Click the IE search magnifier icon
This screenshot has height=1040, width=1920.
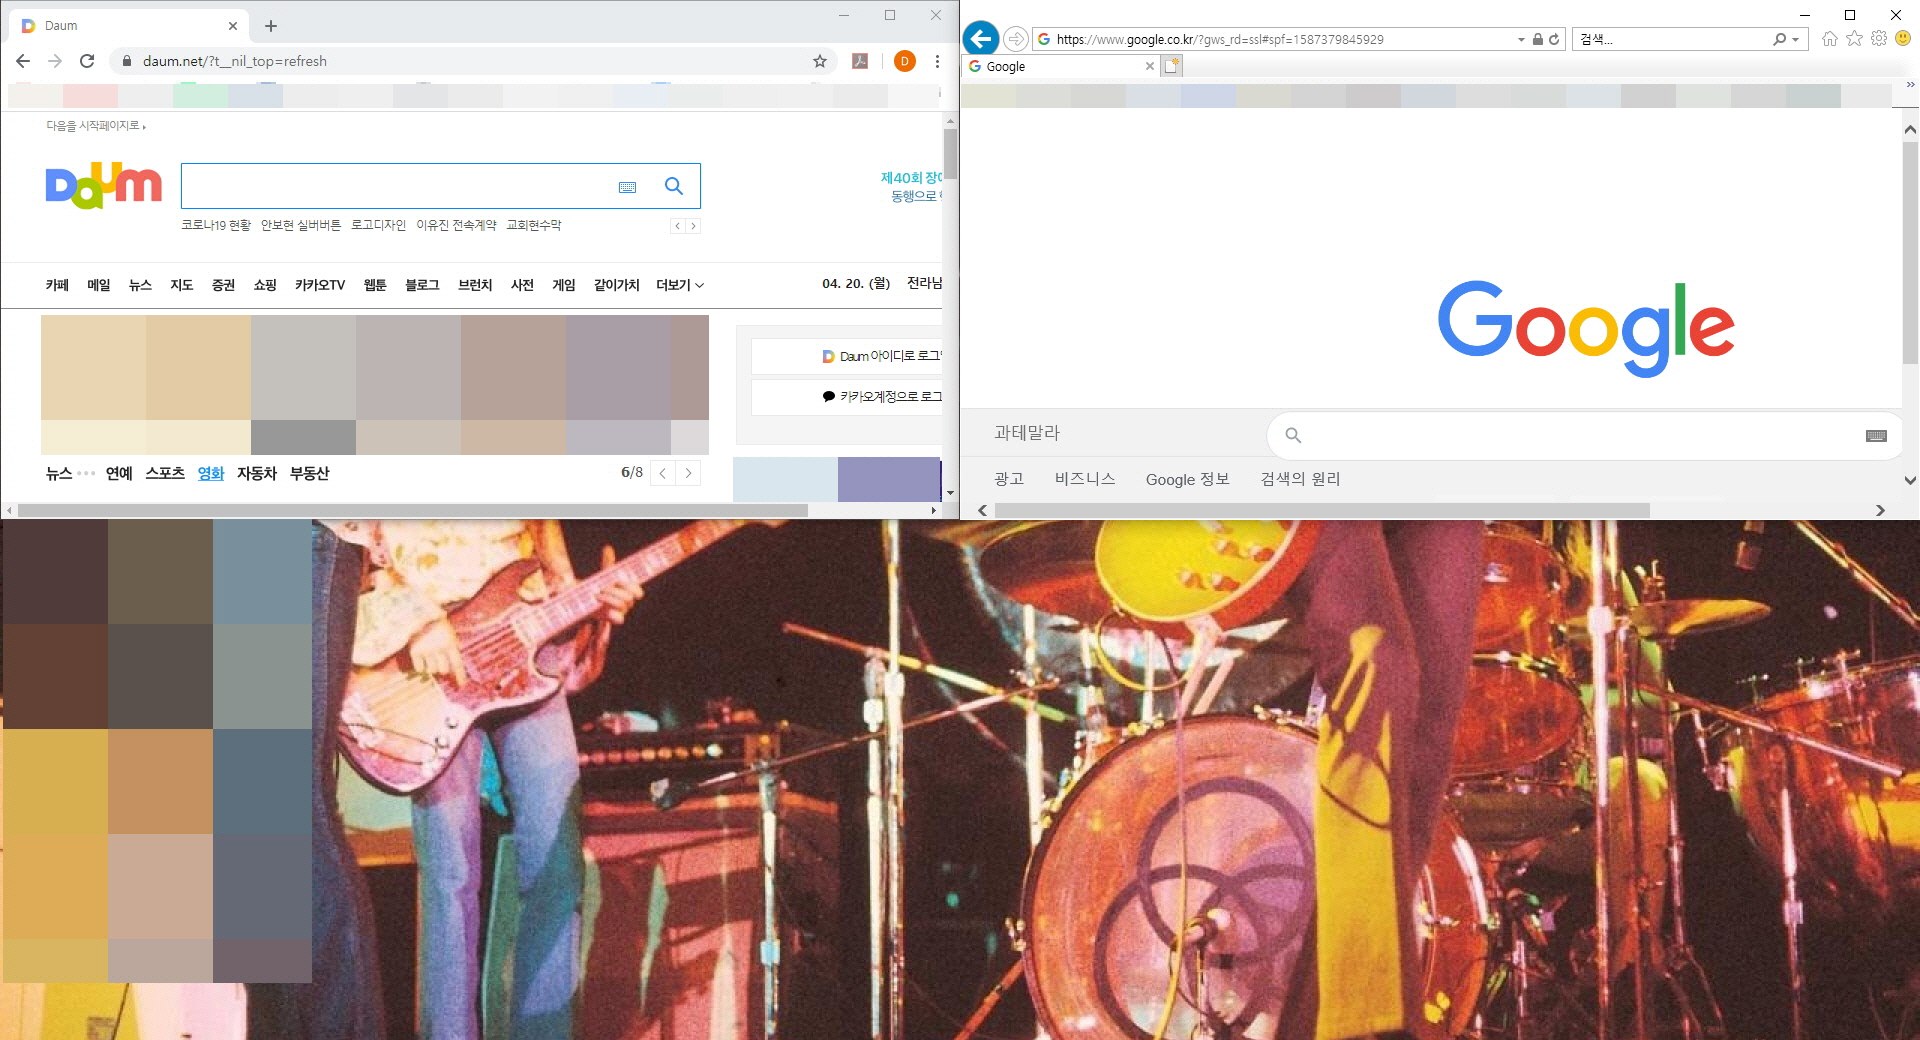(1779, 40)
